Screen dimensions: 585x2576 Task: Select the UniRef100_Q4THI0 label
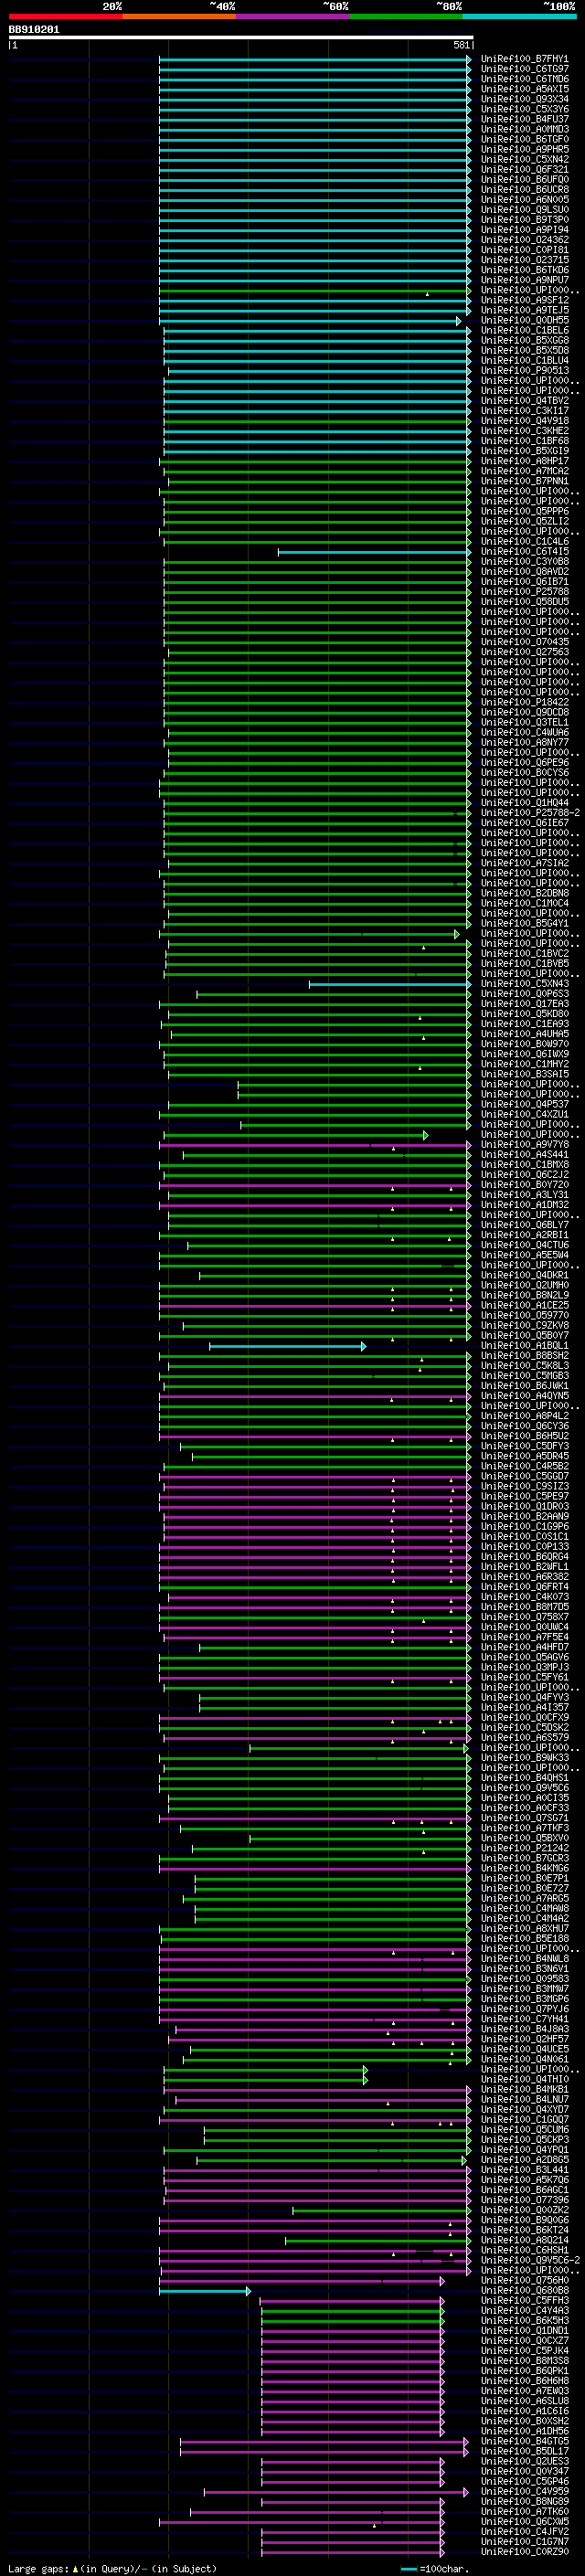524,2079
